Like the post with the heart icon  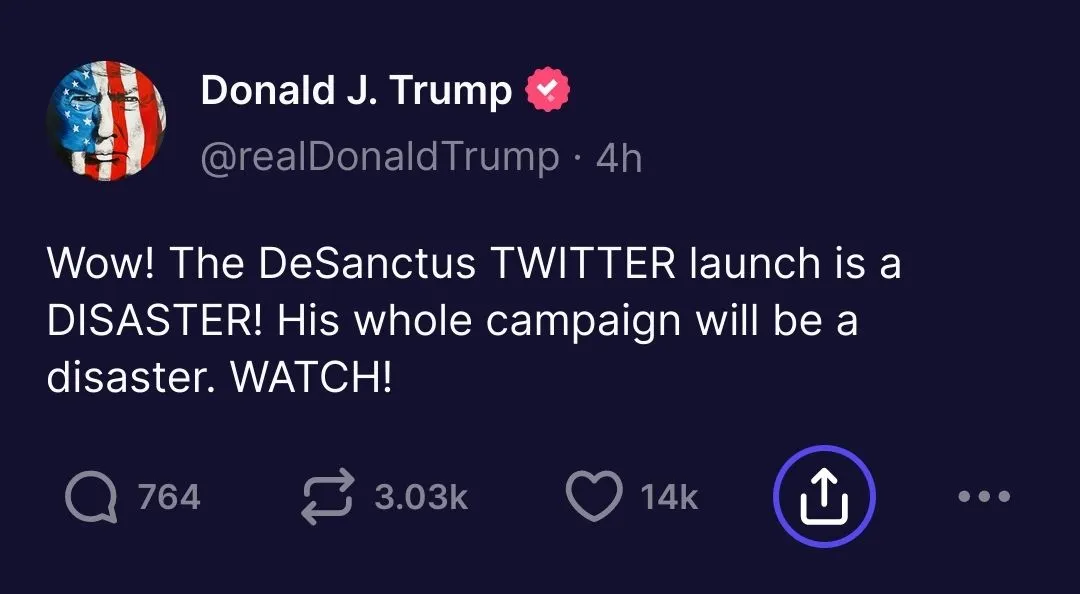pos(594,497)
